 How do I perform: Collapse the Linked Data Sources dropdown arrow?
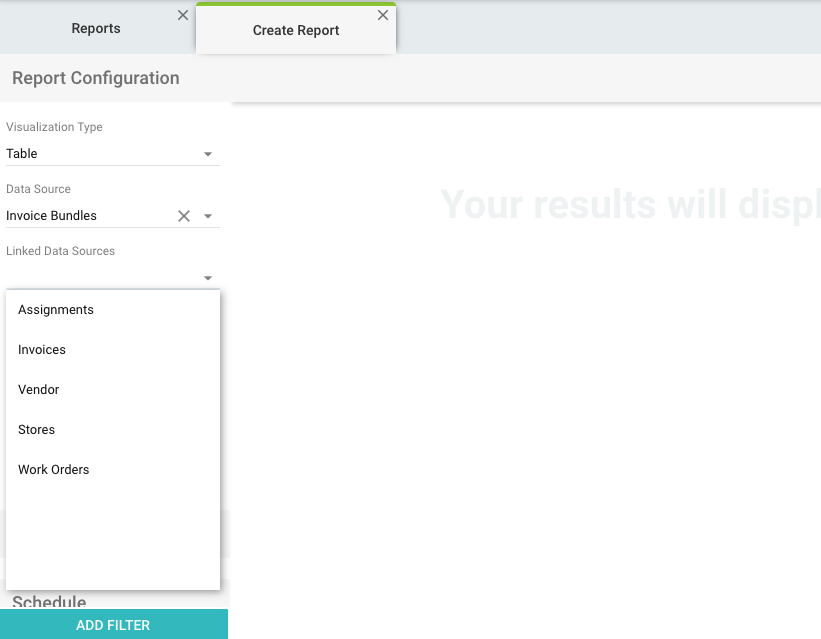pos(208,278)
